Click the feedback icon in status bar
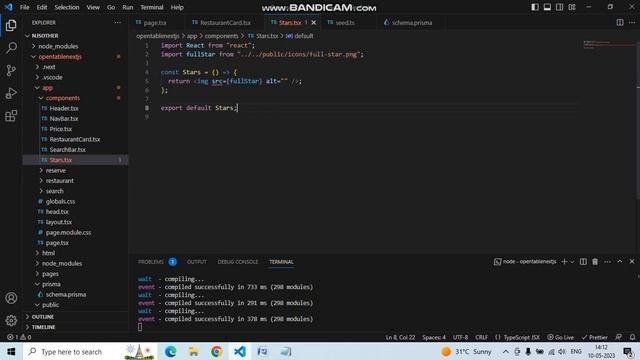This screenshot has height=360, width=640. click(x=619, y=337)
